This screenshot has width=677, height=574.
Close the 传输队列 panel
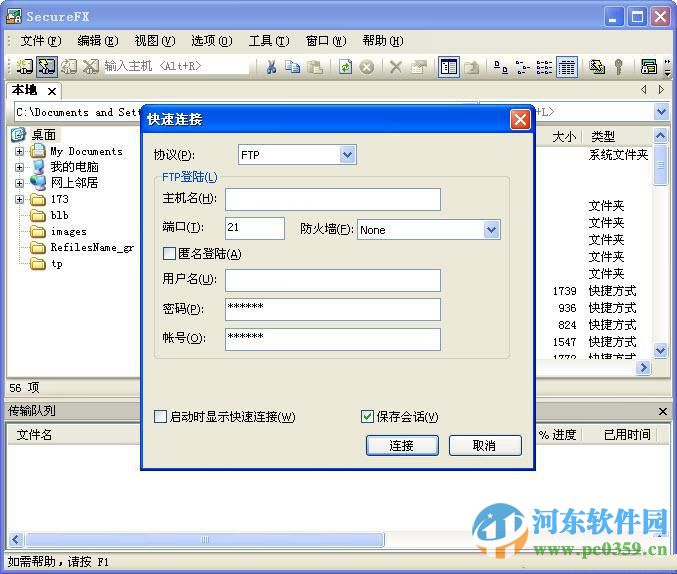[663, 411]
